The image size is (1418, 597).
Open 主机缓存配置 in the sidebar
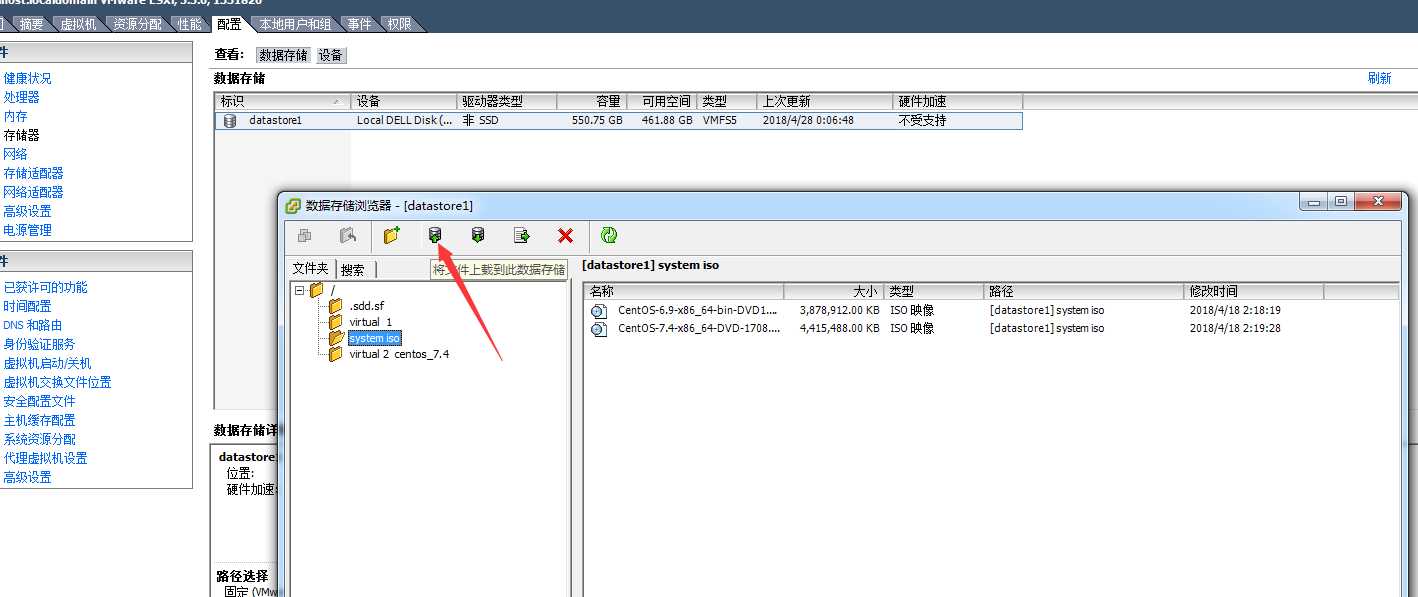tap(39, 420)
